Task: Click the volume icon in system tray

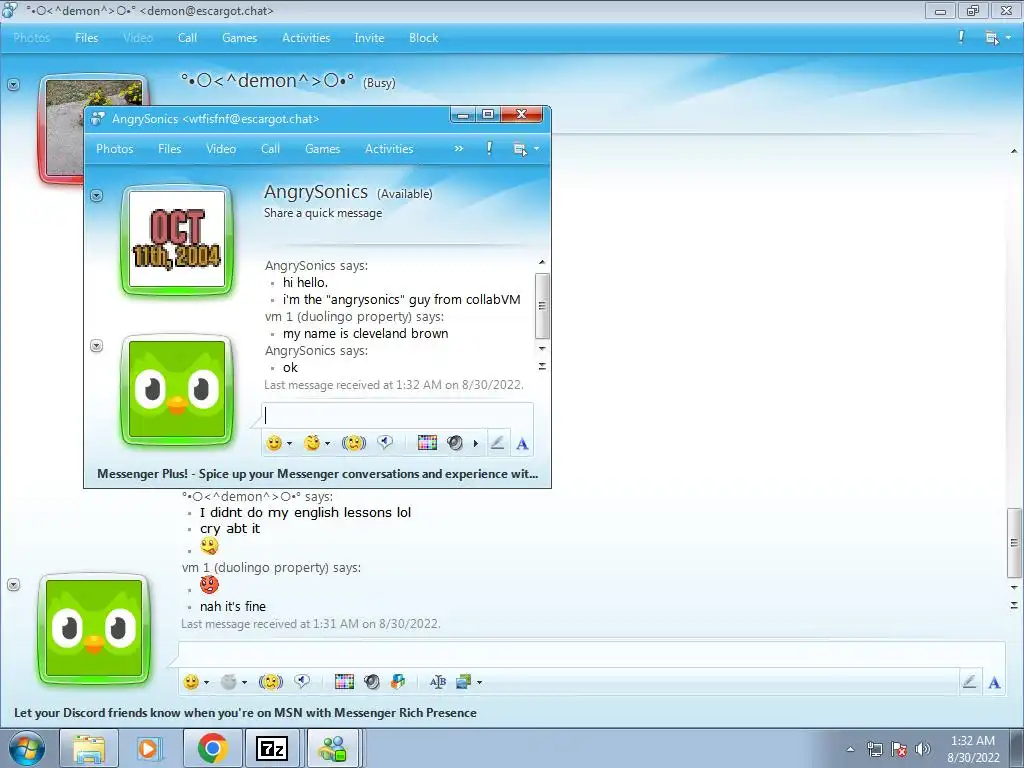Action: (x=923, y=749)
